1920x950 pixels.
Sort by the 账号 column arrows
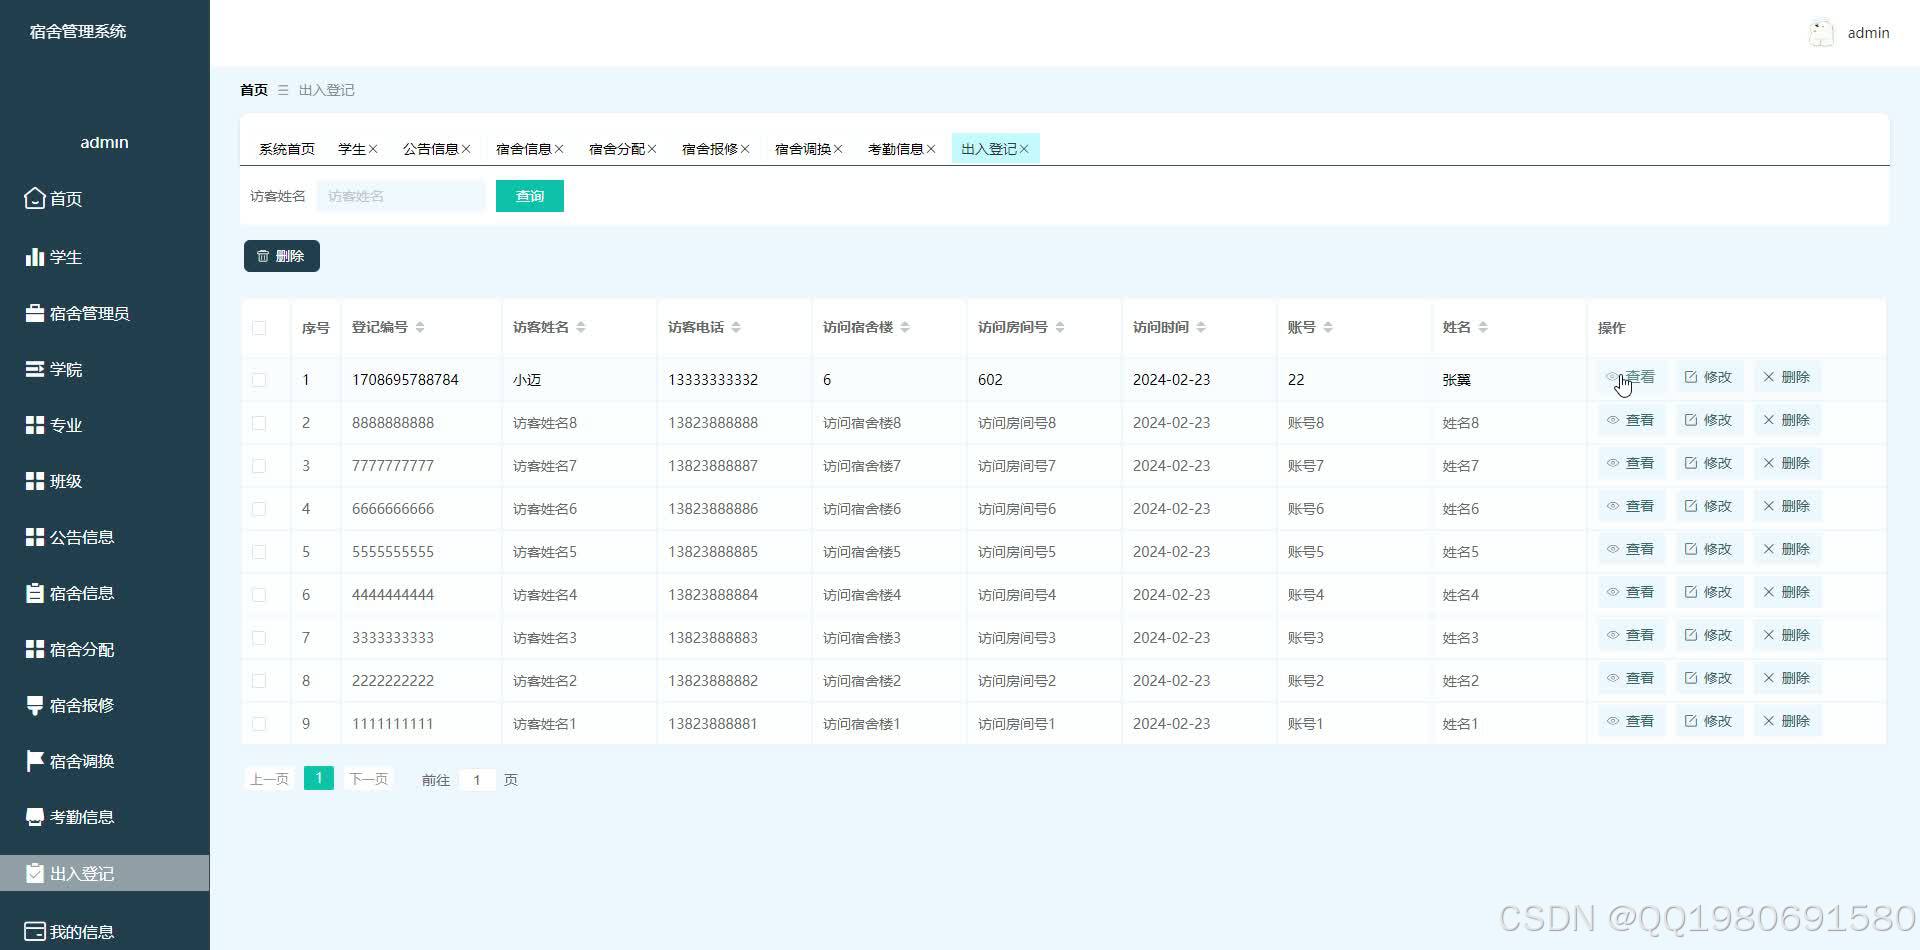coord(1328,328)
